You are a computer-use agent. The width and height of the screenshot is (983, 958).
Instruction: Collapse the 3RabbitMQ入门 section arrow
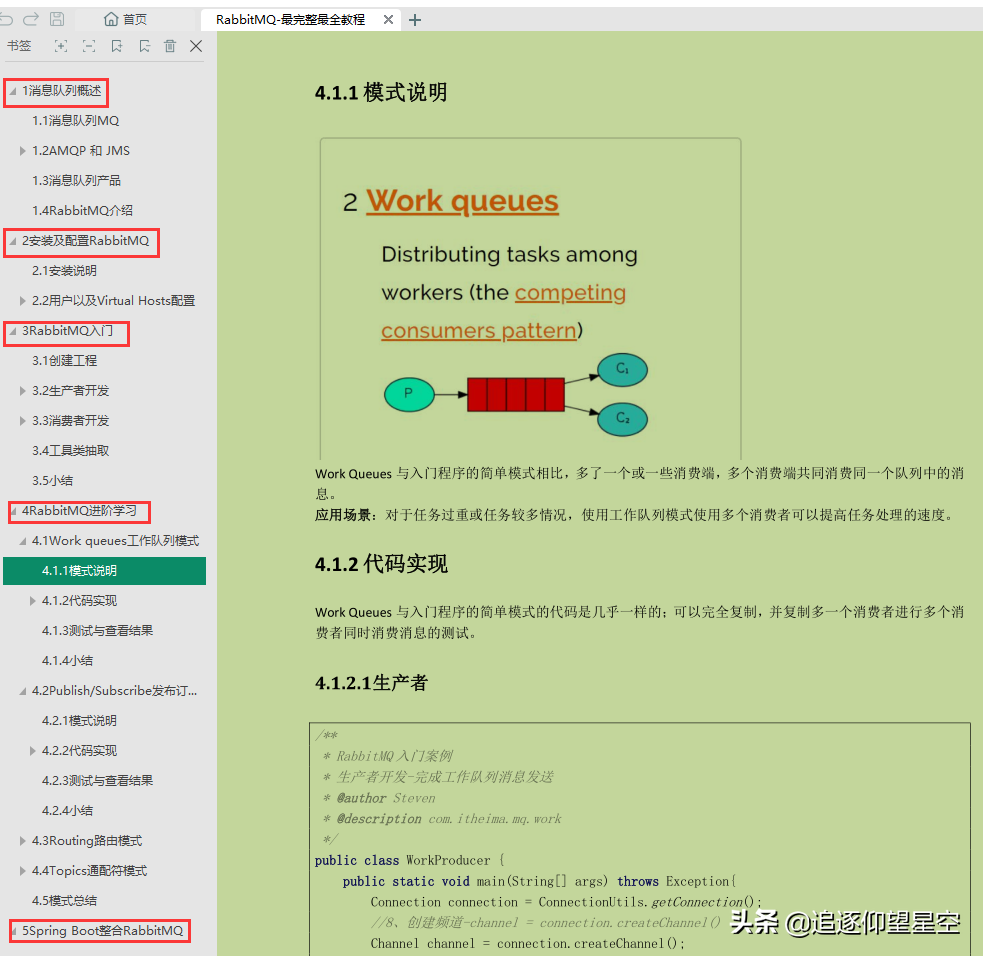click(x=13, y=331)
